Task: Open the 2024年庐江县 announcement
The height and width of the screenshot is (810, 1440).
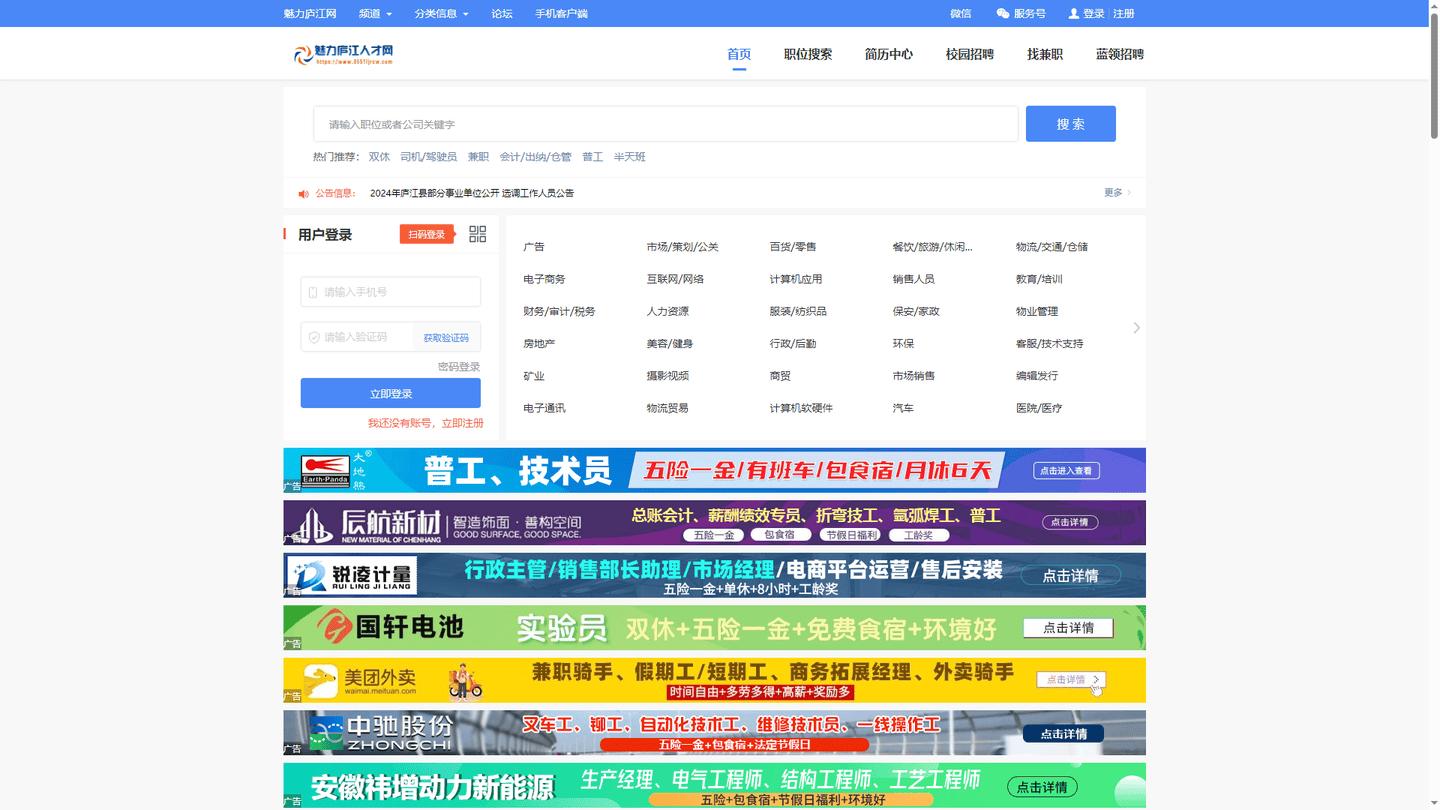Action: 472,193
